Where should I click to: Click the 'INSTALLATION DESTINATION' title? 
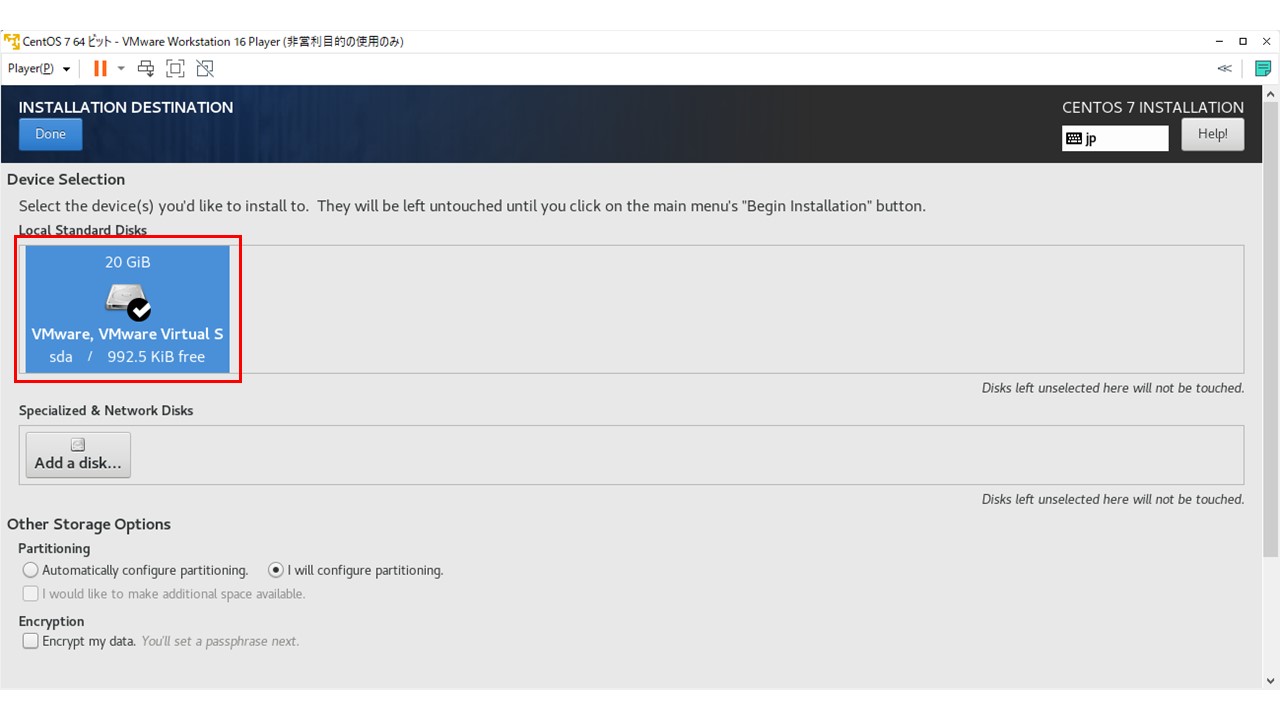(126, 107)
